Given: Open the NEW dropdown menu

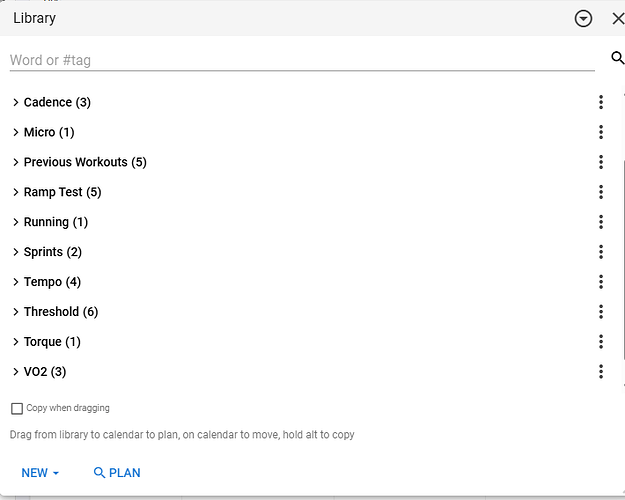Looking at the screenshot, I should (40, 473).
